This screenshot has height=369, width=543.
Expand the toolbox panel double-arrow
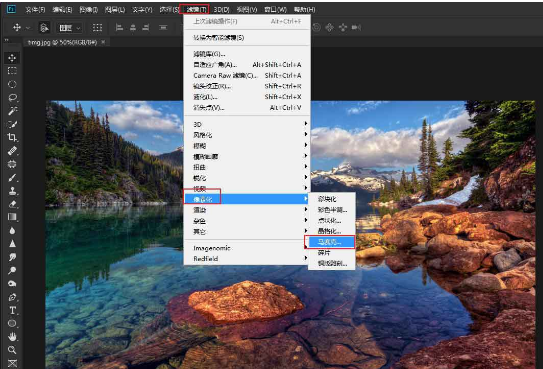click(6, 40)
